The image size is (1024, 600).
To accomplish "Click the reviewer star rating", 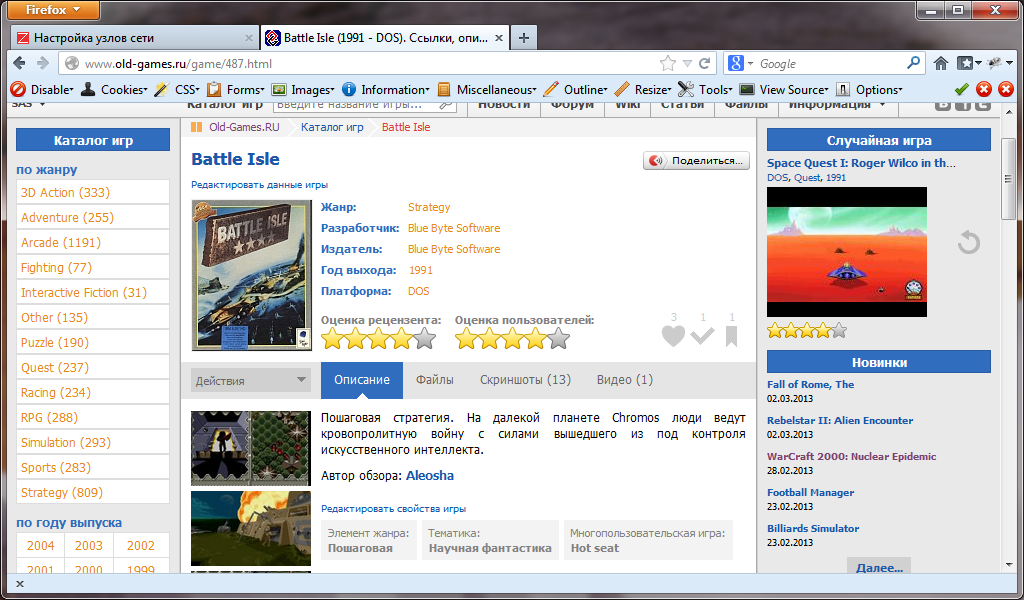I will pyautogui.click(x=379, y=338).
